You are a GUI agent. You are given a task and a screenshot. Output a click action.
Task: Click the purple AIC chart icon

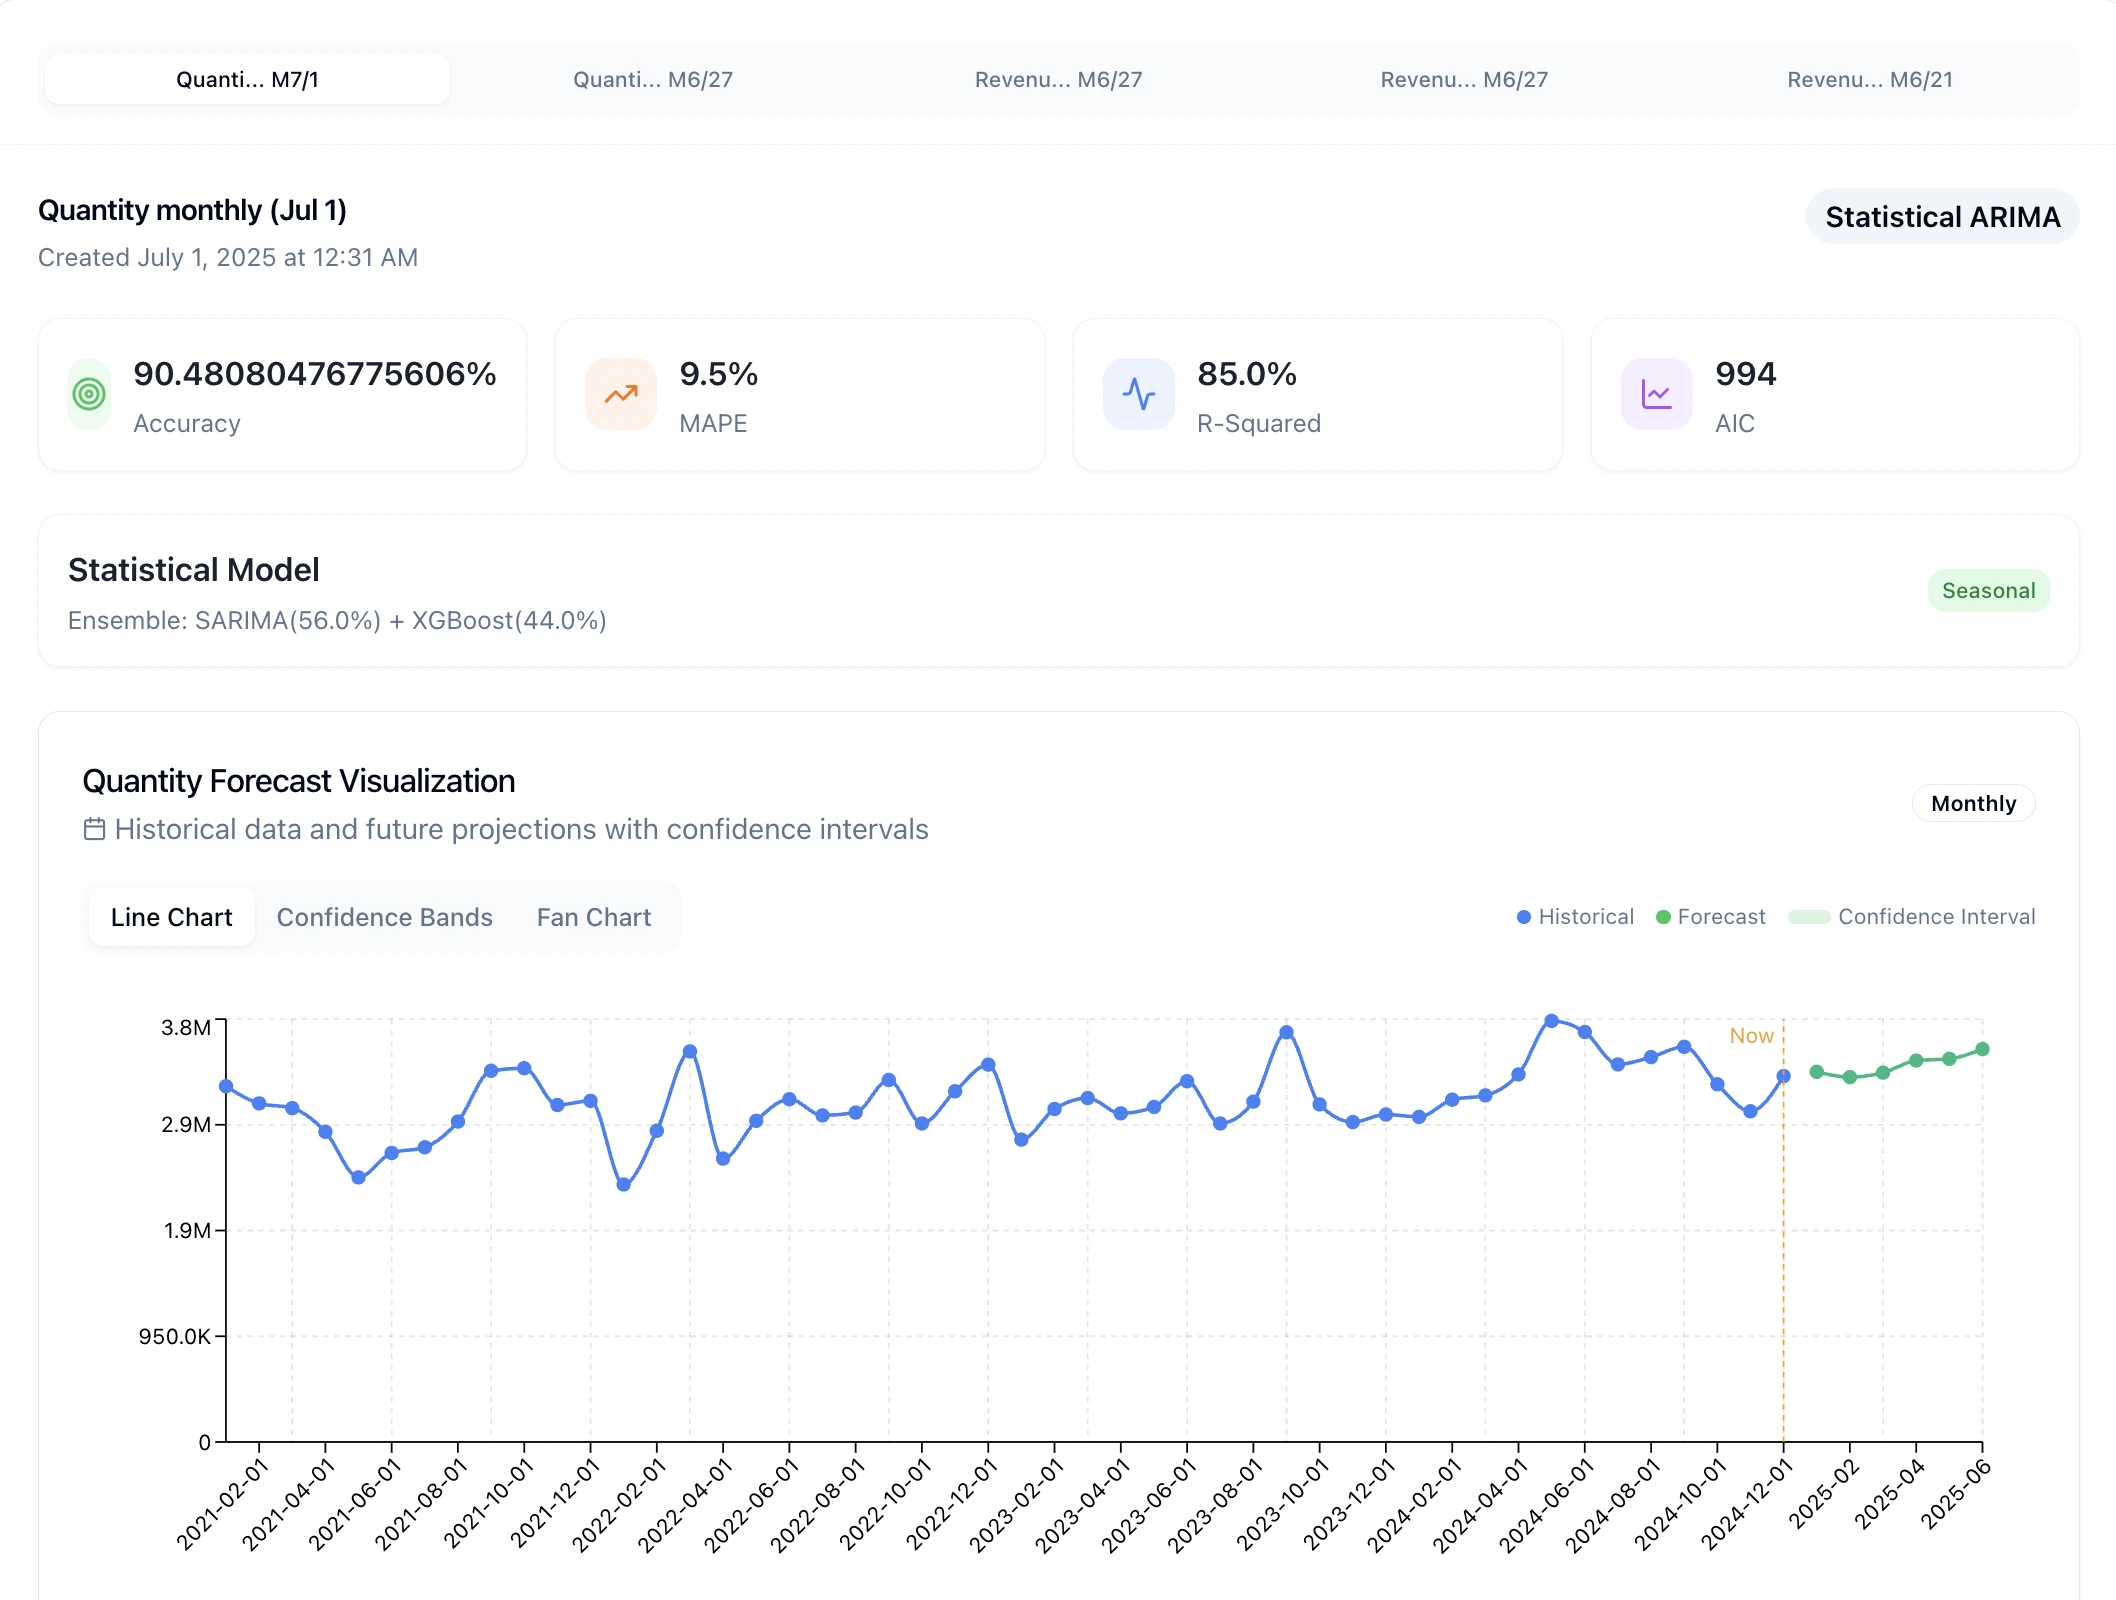pyautogui.click(x=1655, y=394)
